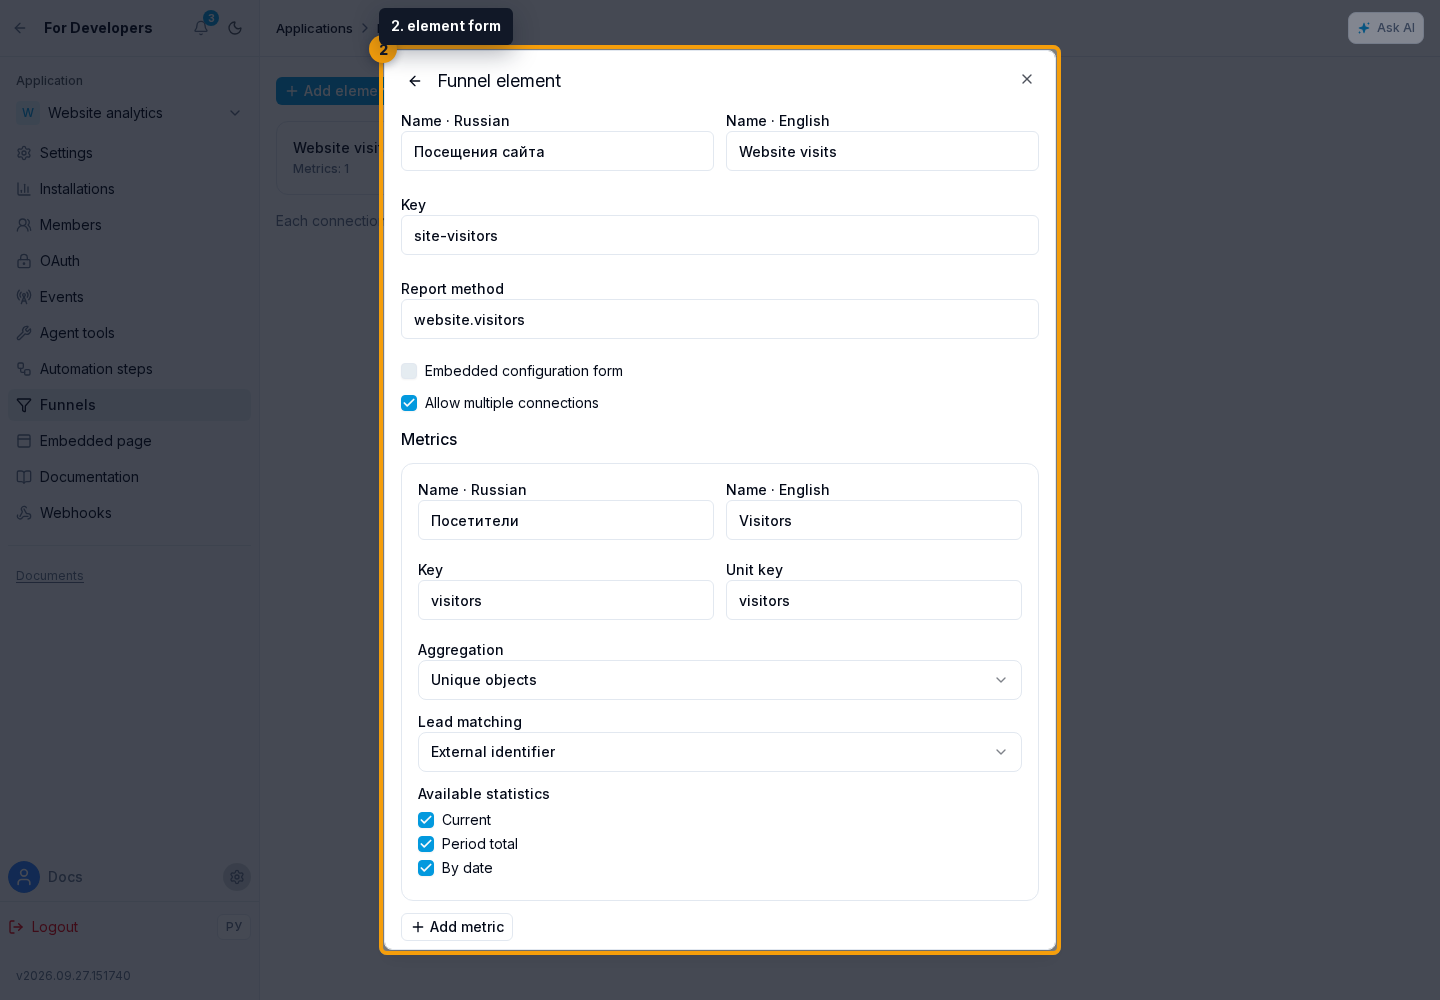Click the Add element button behind the dialog
This screenshot has width=1440, height=1000.
click(x=329, y=91)
